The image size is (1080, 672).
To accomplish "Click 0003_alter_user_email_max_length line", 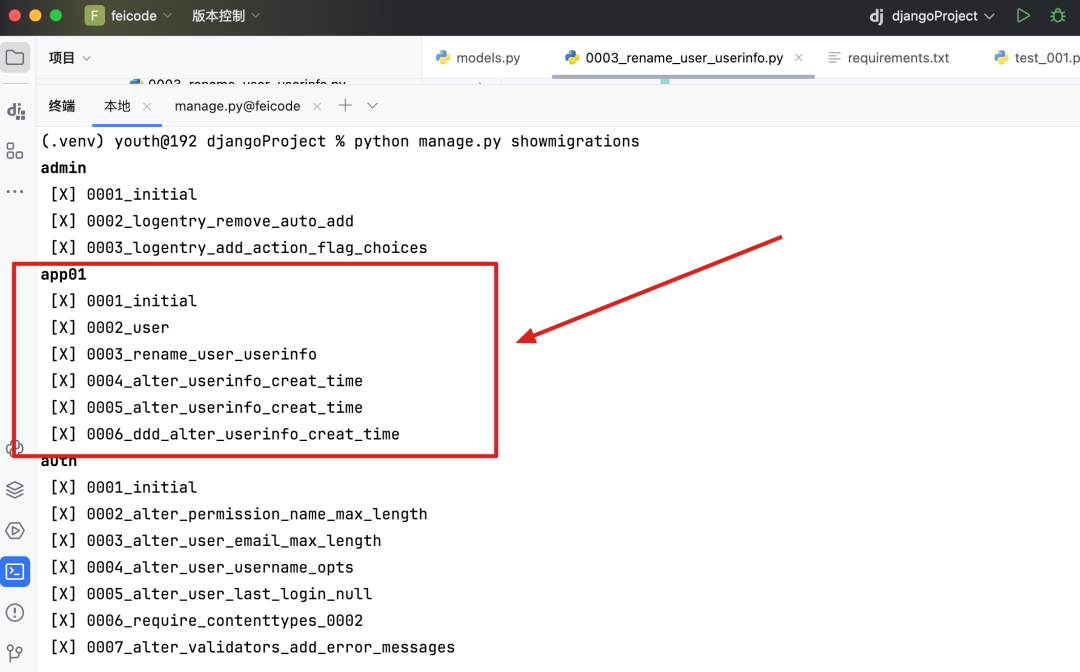I will click(216, 541).
